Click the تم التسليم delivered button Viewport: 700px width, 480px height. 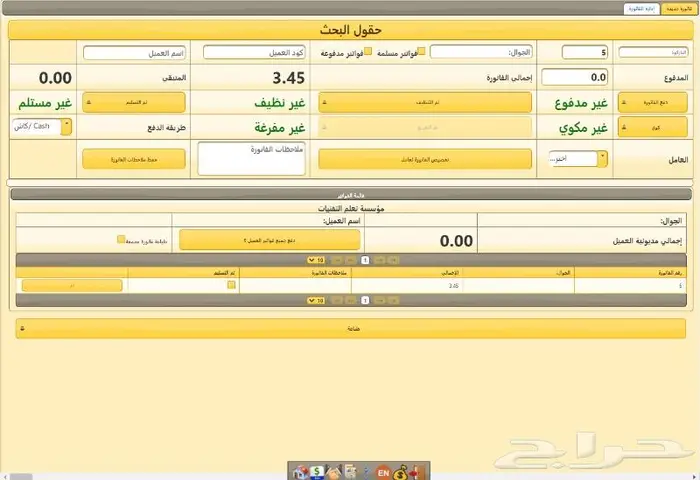click(134, 103)
